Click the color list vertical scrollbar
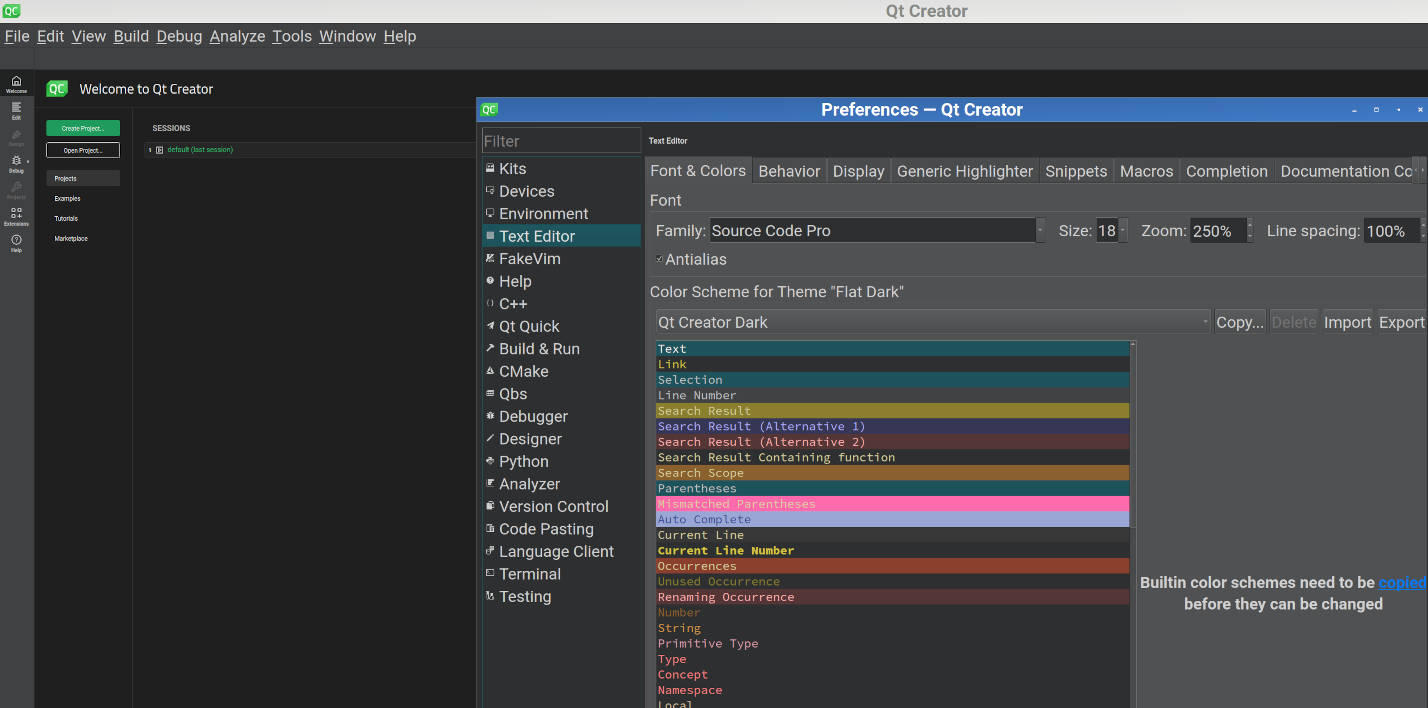The width and height of the screenshot is (1428, 708). (1133, 524)
